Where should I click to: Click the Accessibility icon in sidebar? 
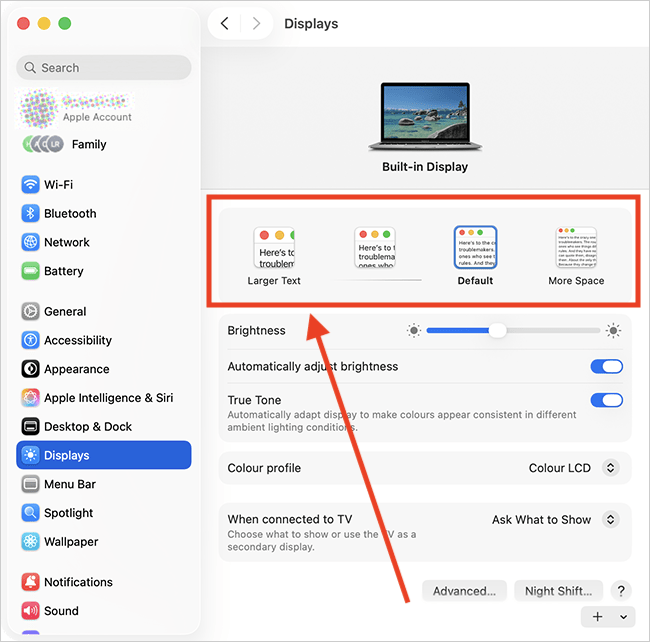pyautogui.click(x=30, y=341)
